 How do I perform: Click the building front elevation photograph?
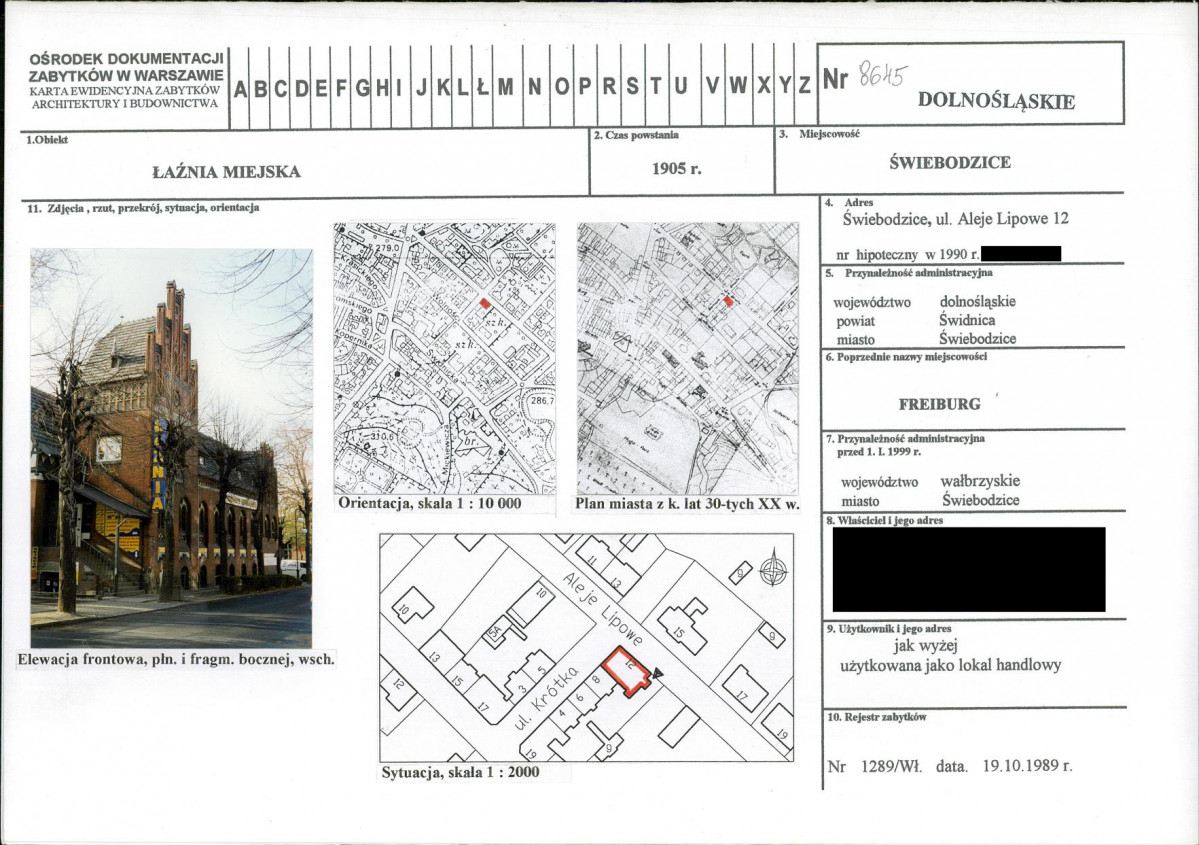coord(171,448)
